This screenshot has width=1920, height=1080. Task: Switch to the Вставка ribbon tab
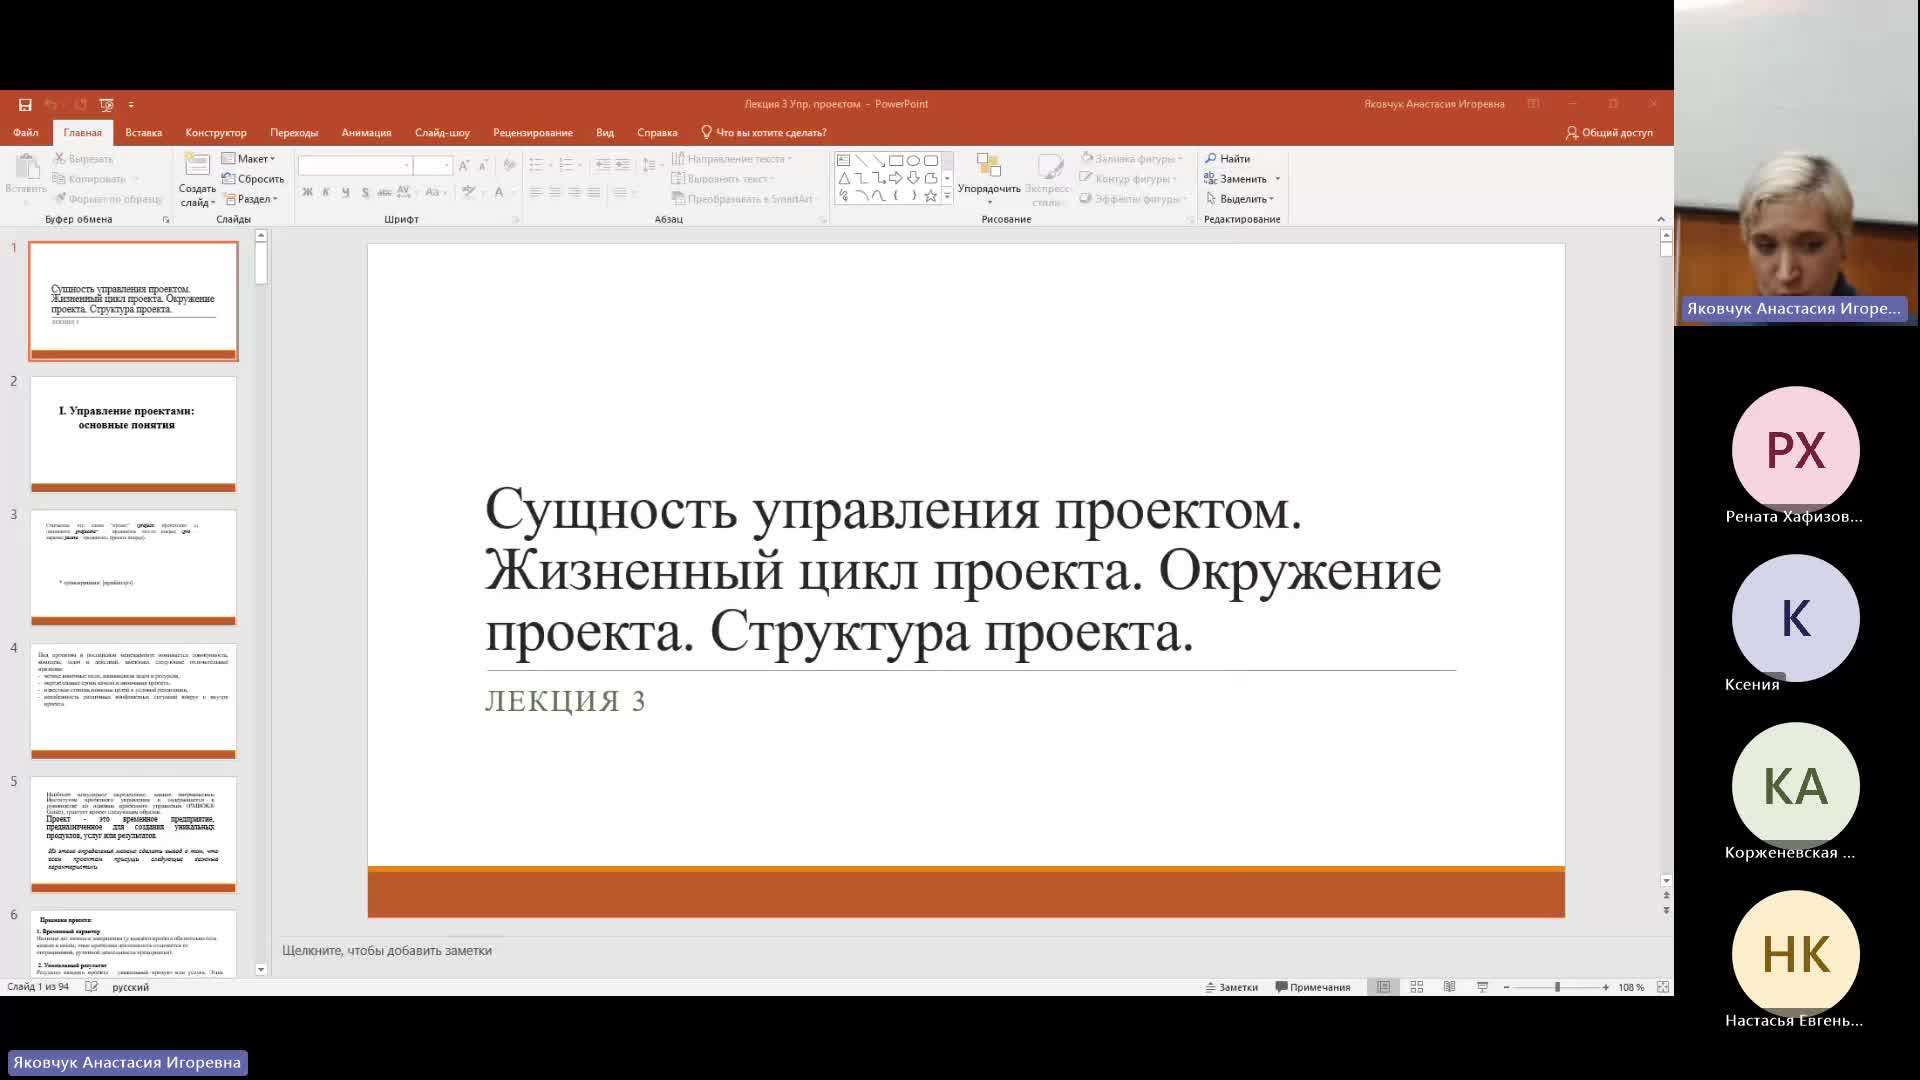pos(143,132)
